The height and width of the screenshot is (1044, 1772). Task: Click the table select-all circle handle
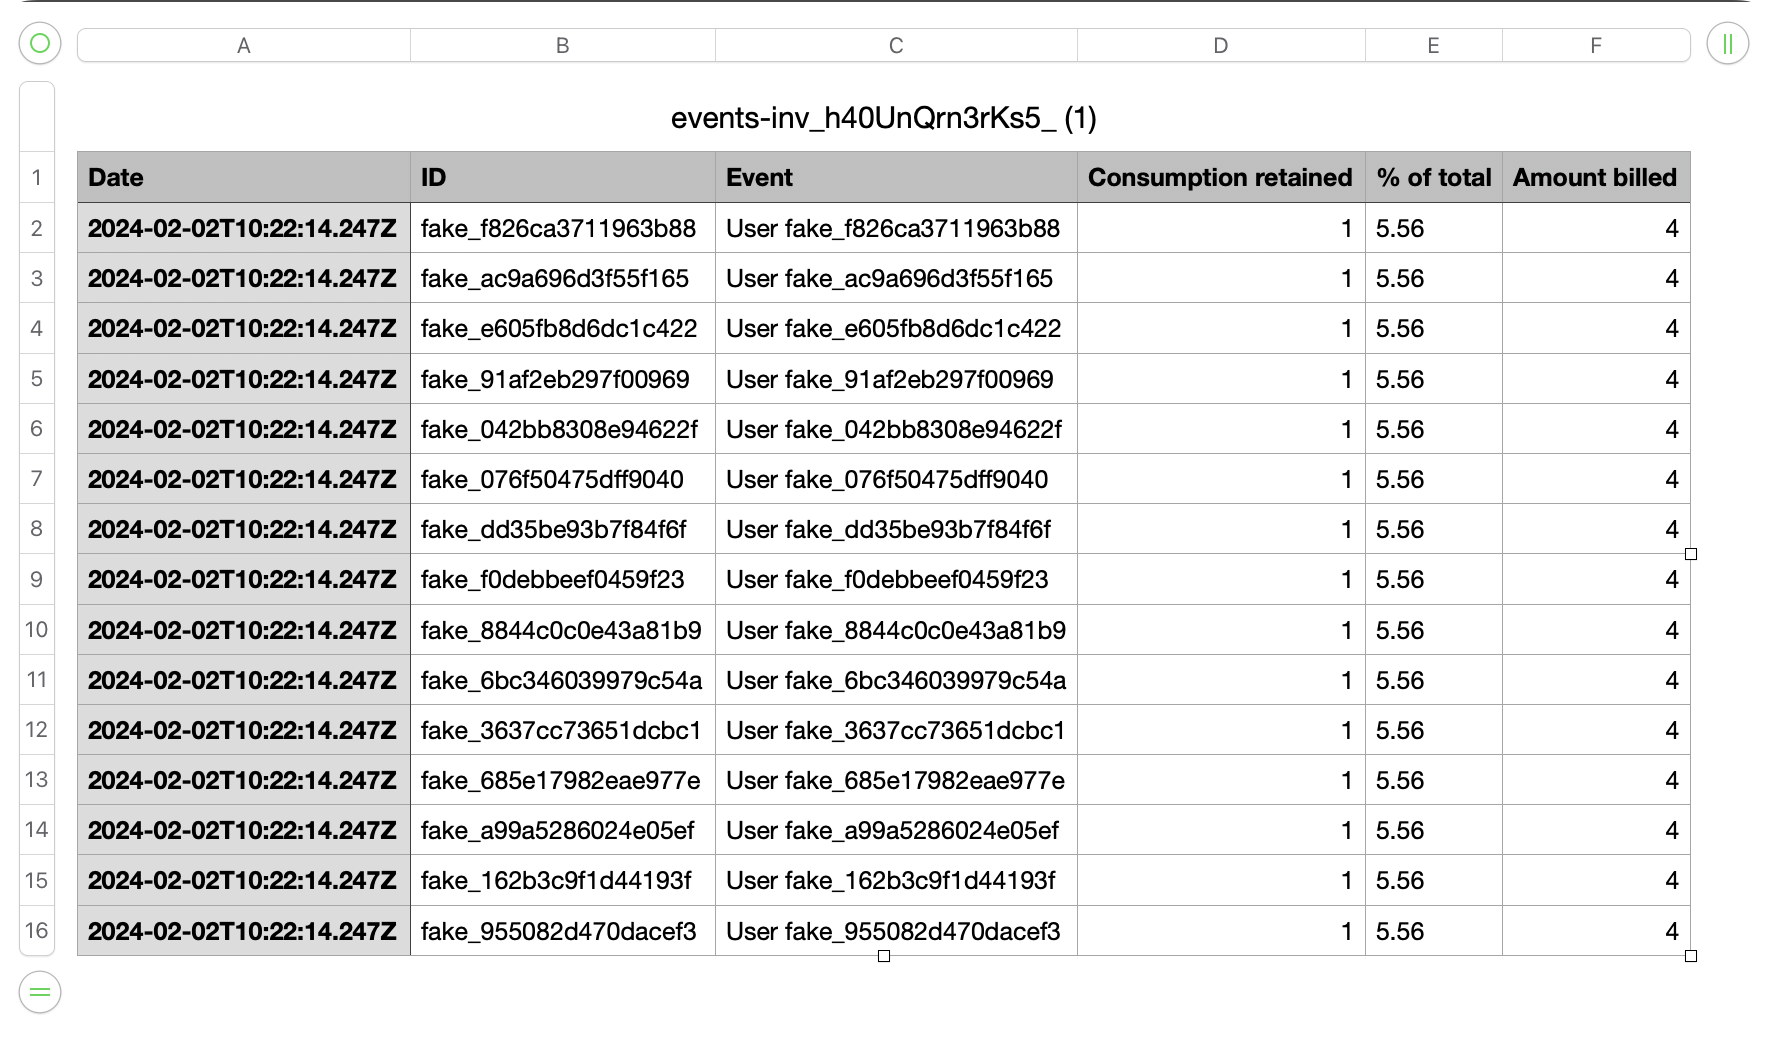[x=40, y=43]
